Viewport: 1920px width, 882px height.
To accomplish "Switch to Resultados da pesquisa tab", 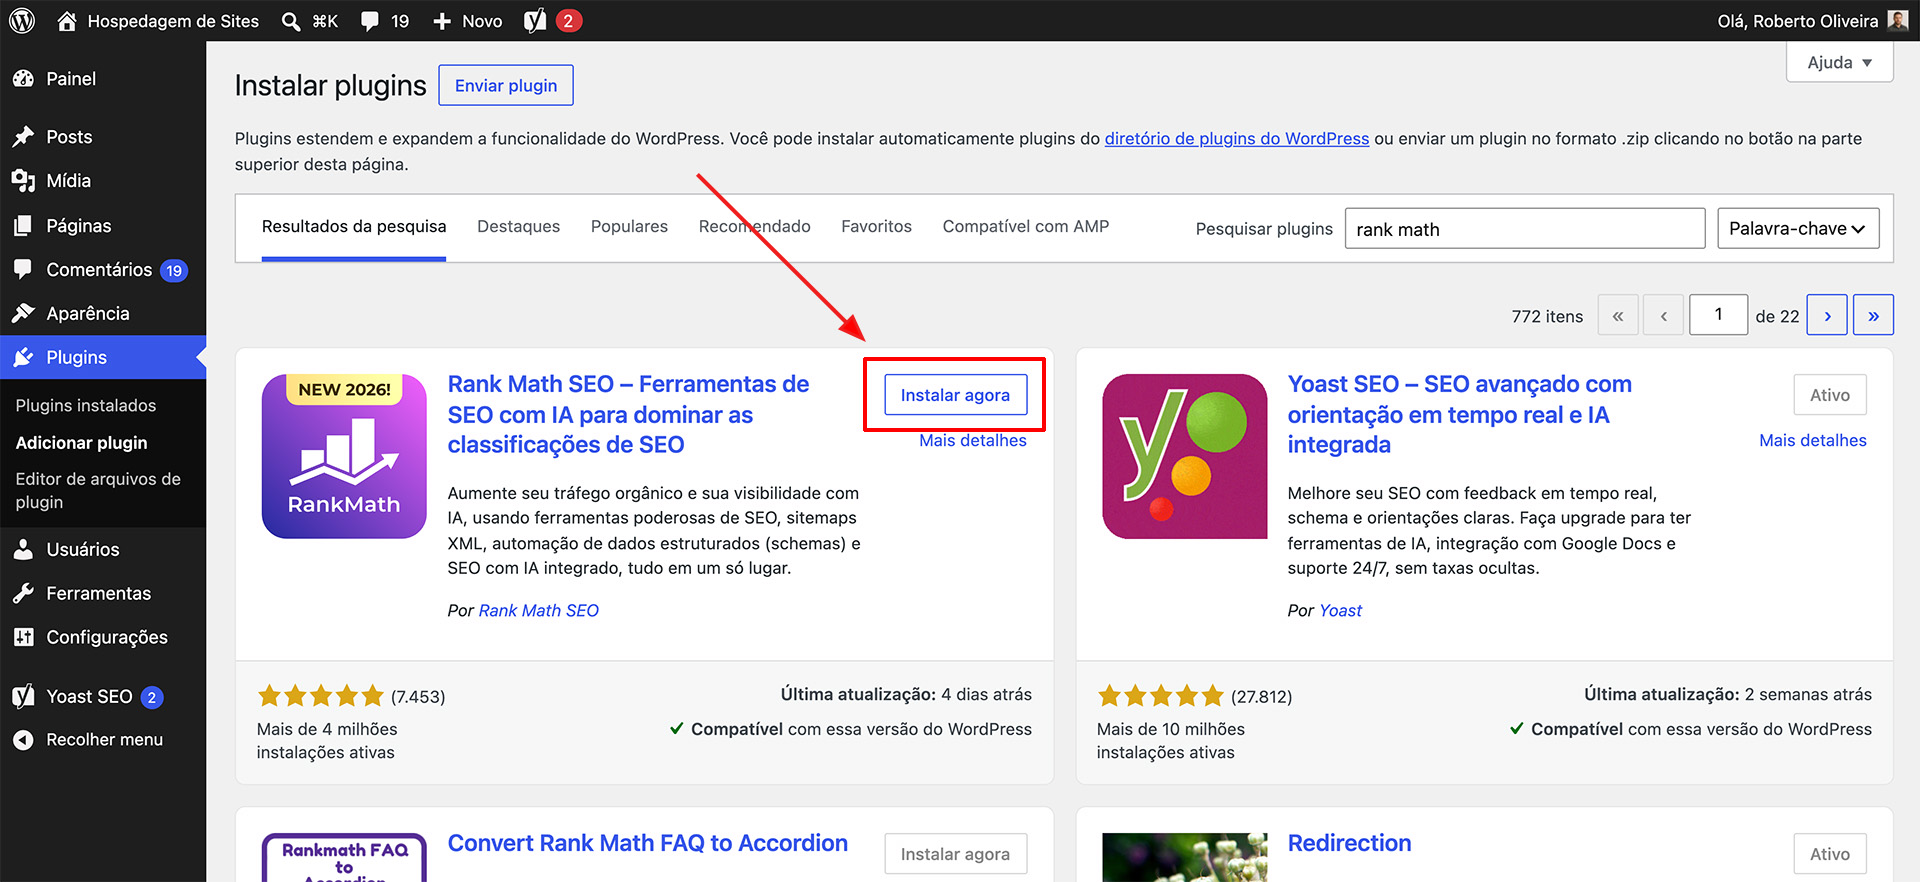I will point(354,227).
